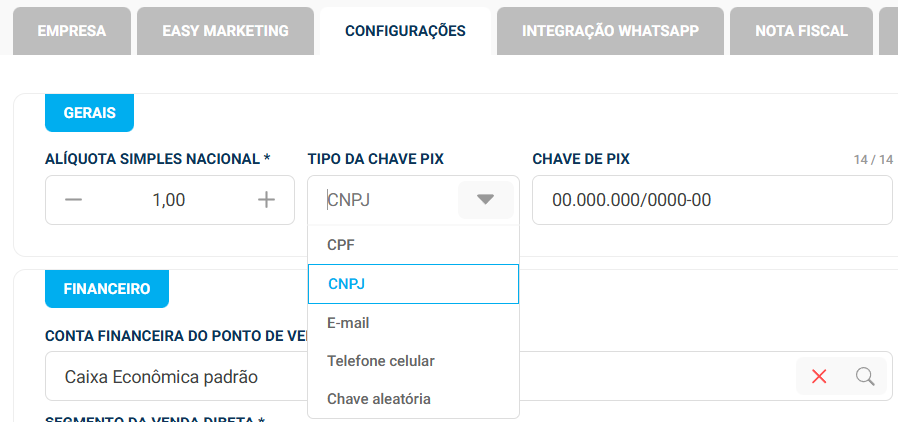Click the Gerais section label
The image size is (898, 422).
coord(89,113)
